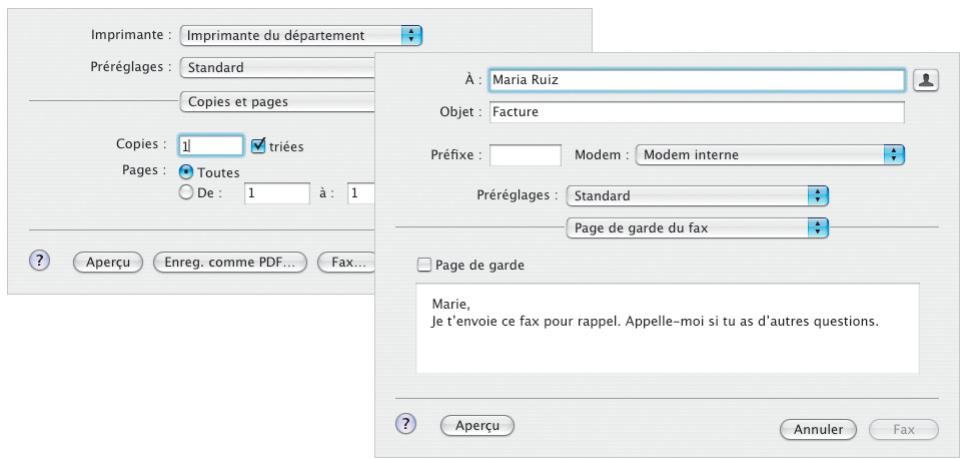
Task: Click the empty Préfixe field
Action: point(525,155)
